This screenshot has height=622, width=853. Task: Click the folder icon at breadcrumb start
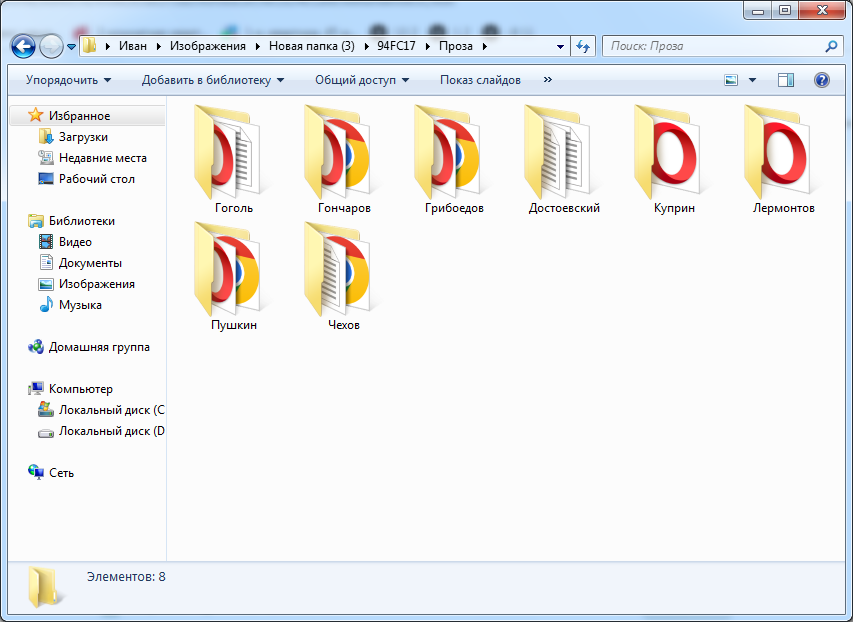(x=90, y=46)
